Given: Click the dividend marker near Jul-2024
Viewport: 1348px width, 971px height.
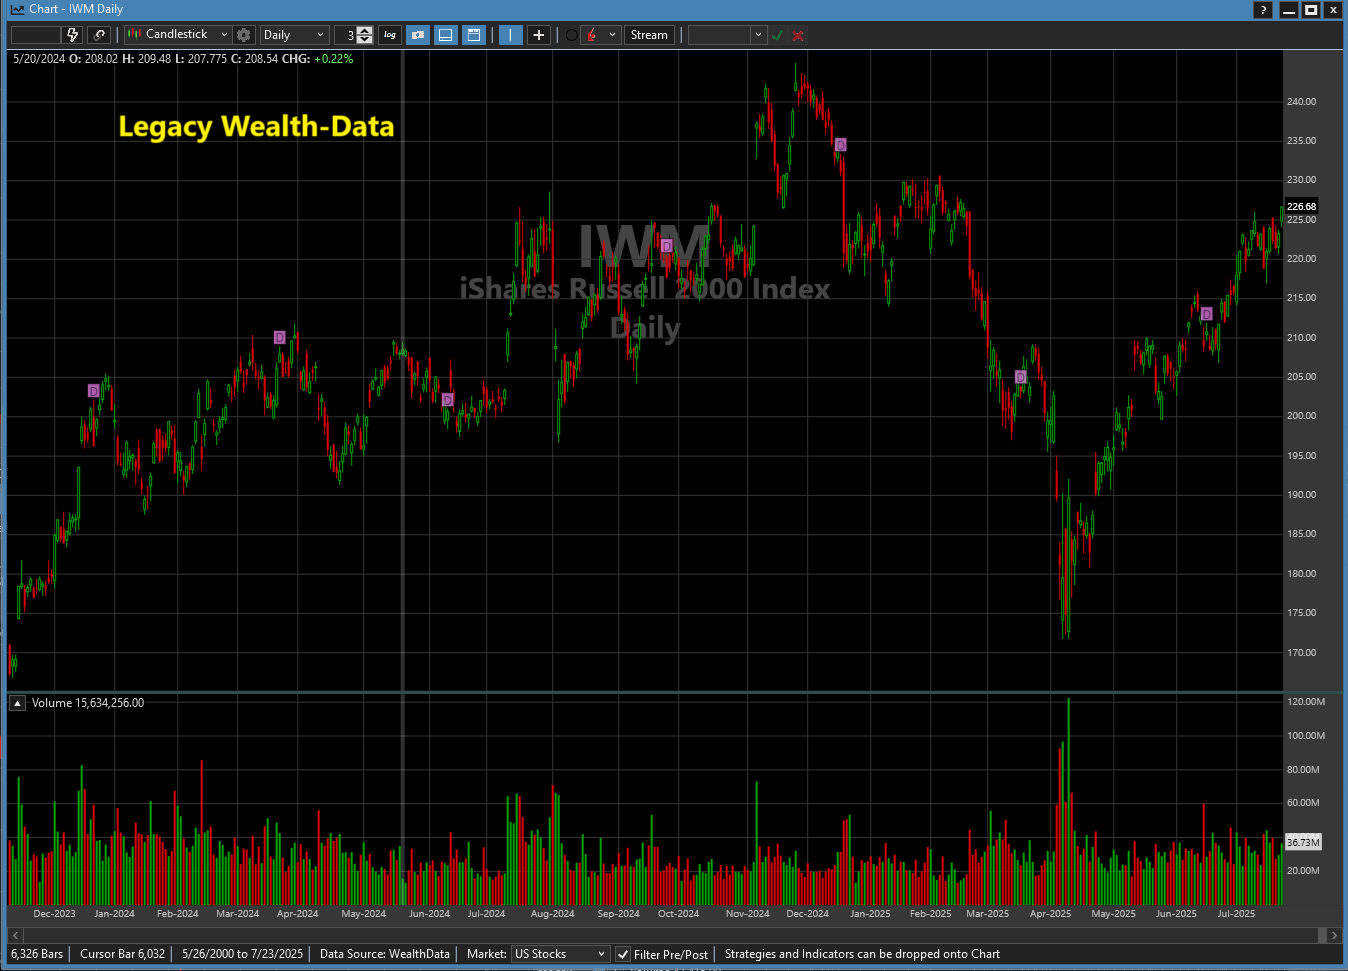Looking at the screenshot, I should 448,400.
